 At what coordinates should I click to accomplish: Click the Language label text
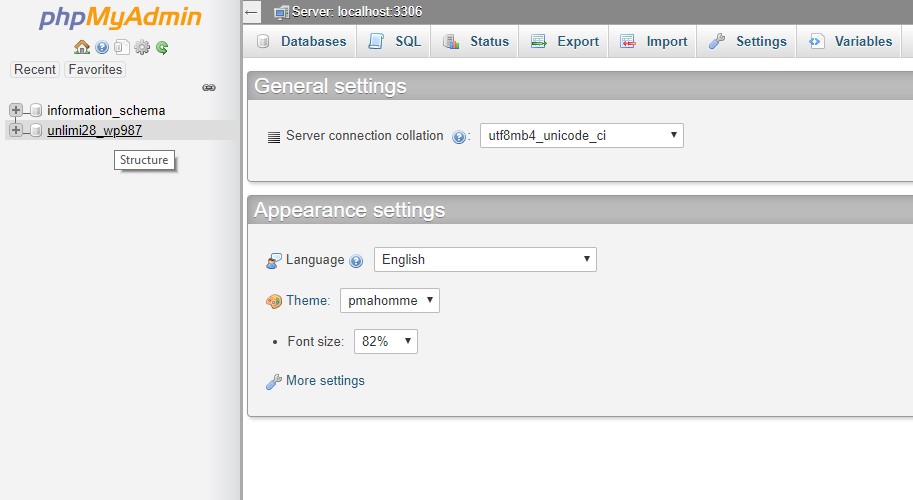tap(315, 260)
